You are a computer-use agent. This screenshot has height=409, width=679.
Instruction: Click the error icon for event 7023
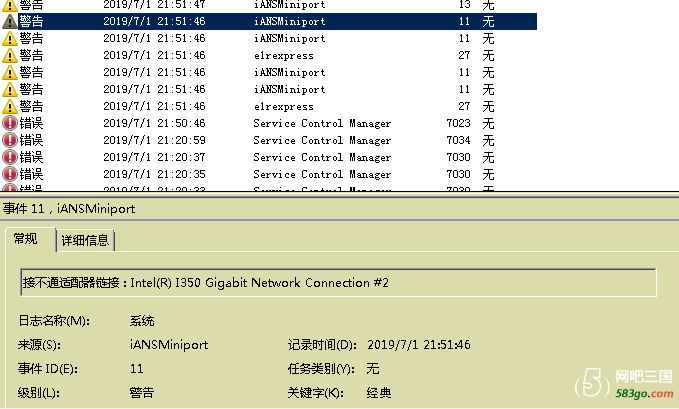pyautogui.click(x=10, y=123)
